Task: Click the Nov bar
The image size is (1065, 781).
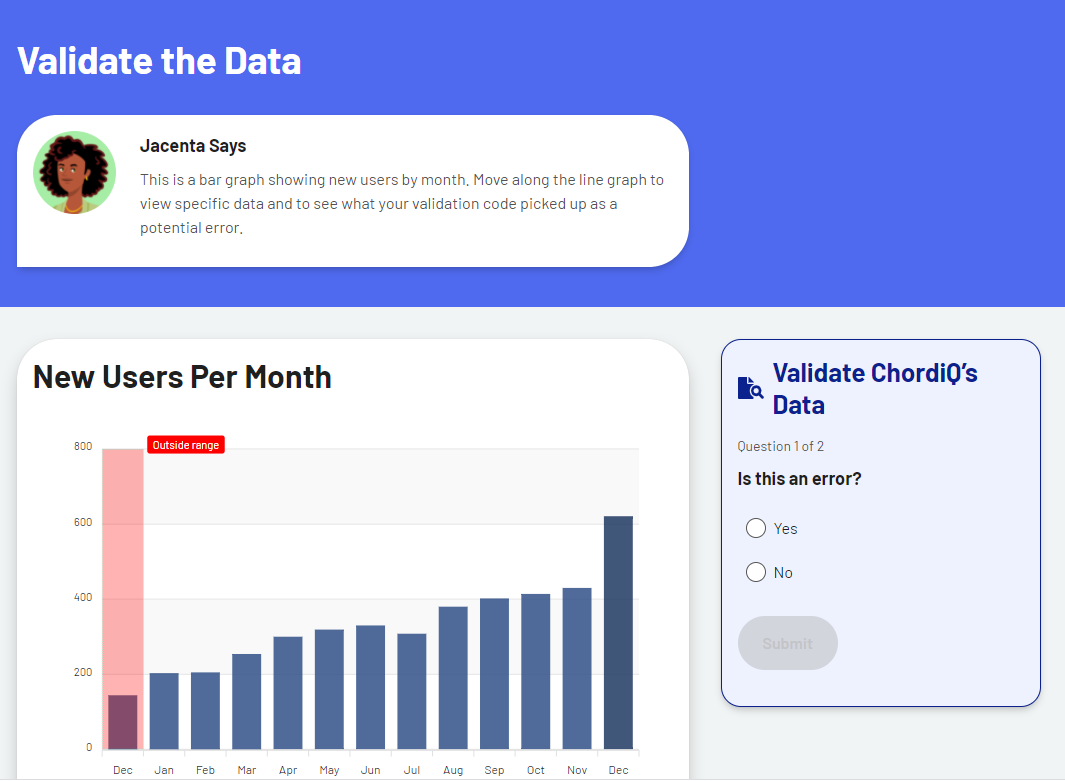Action: click(577, 668)
